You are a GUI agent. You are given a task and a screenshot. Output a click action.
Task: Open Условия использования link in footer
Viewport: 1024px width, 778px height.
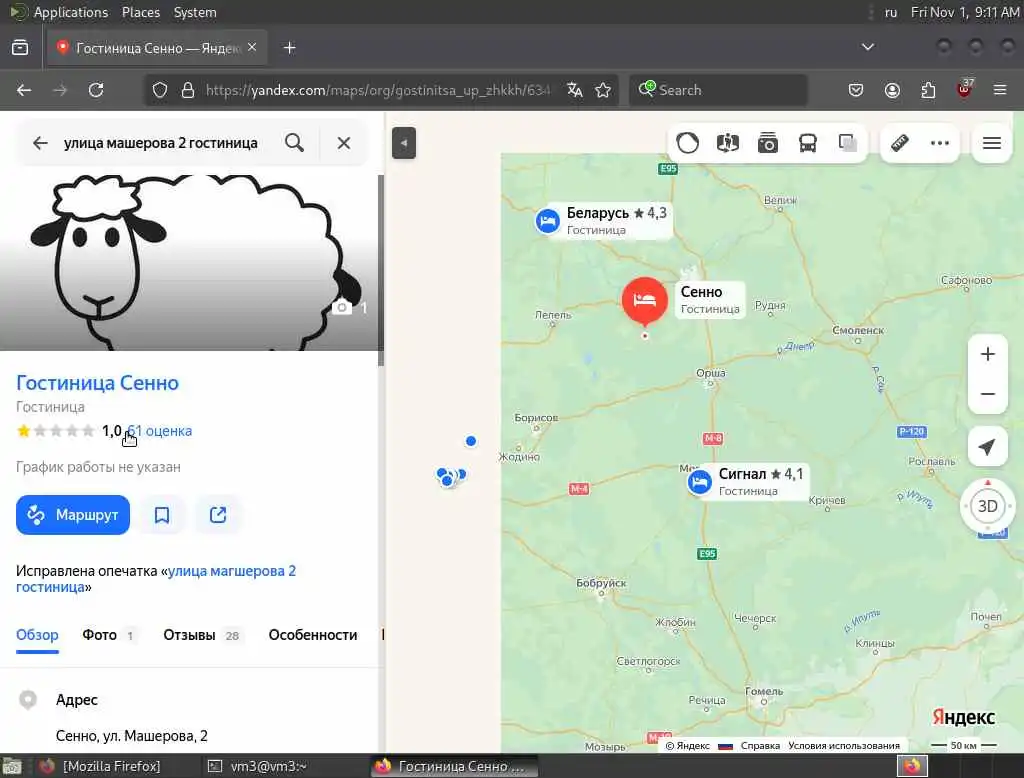844,746
